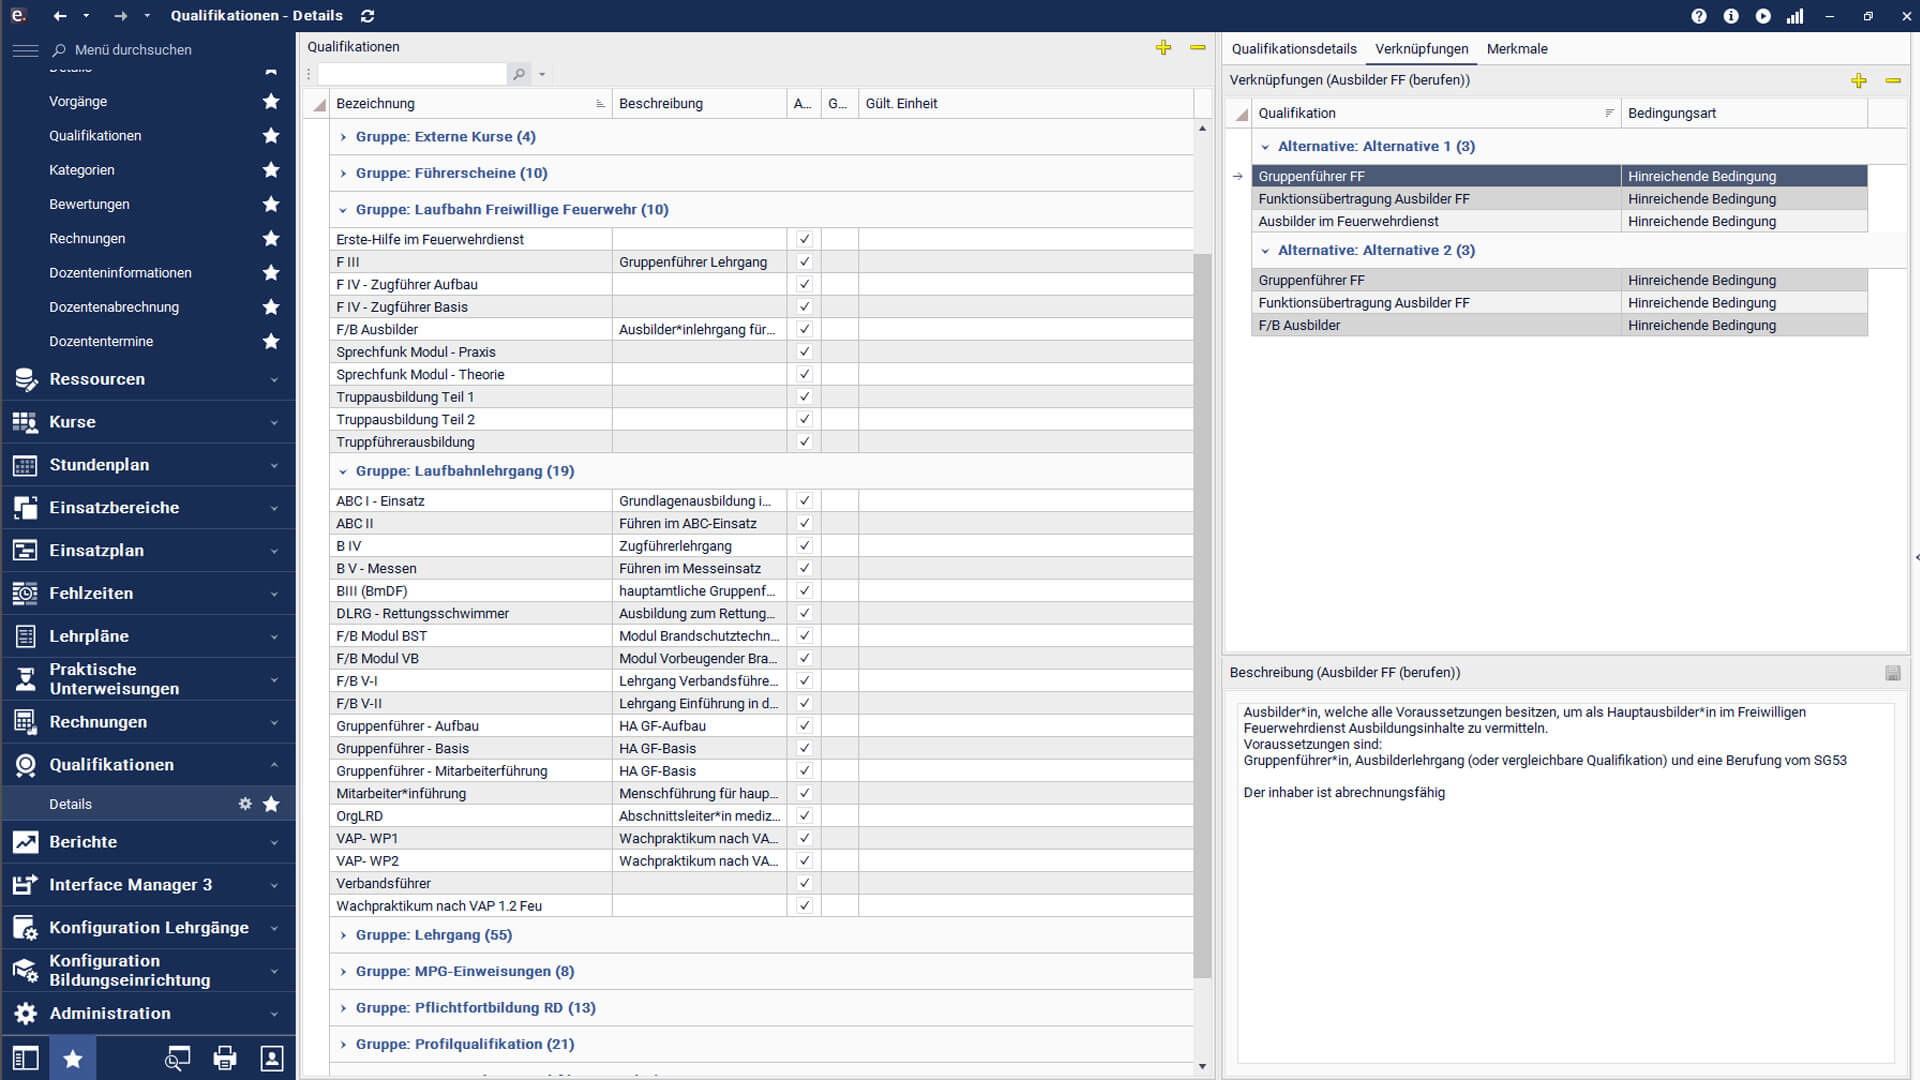This screenshot has width=1920, height=1080.
Task: Open the info icon in title bar
Action: coord(1731,16)
